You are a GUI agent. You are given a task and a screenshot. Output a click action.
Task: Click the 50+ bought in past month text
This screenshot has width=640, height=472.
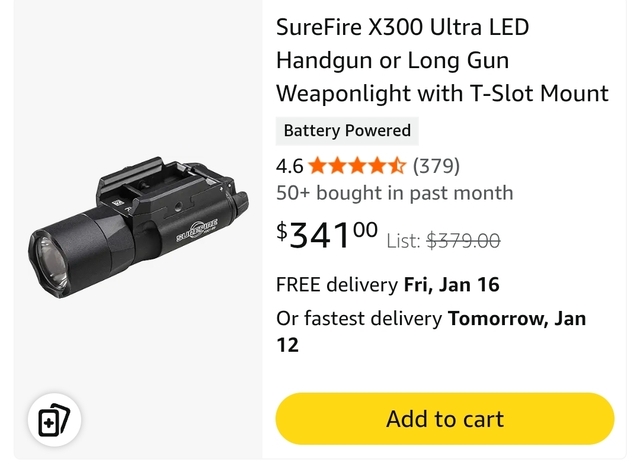[x=394, y=193]
